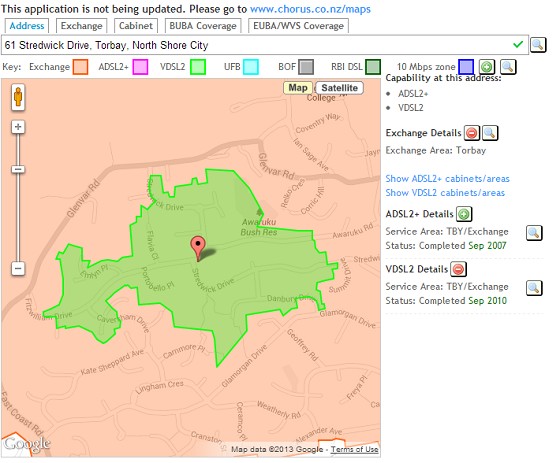The width and height of the screenshot is (560, 463).
Task: Click red minus icon next to VDSL2 Details
Action: point(458,269)
